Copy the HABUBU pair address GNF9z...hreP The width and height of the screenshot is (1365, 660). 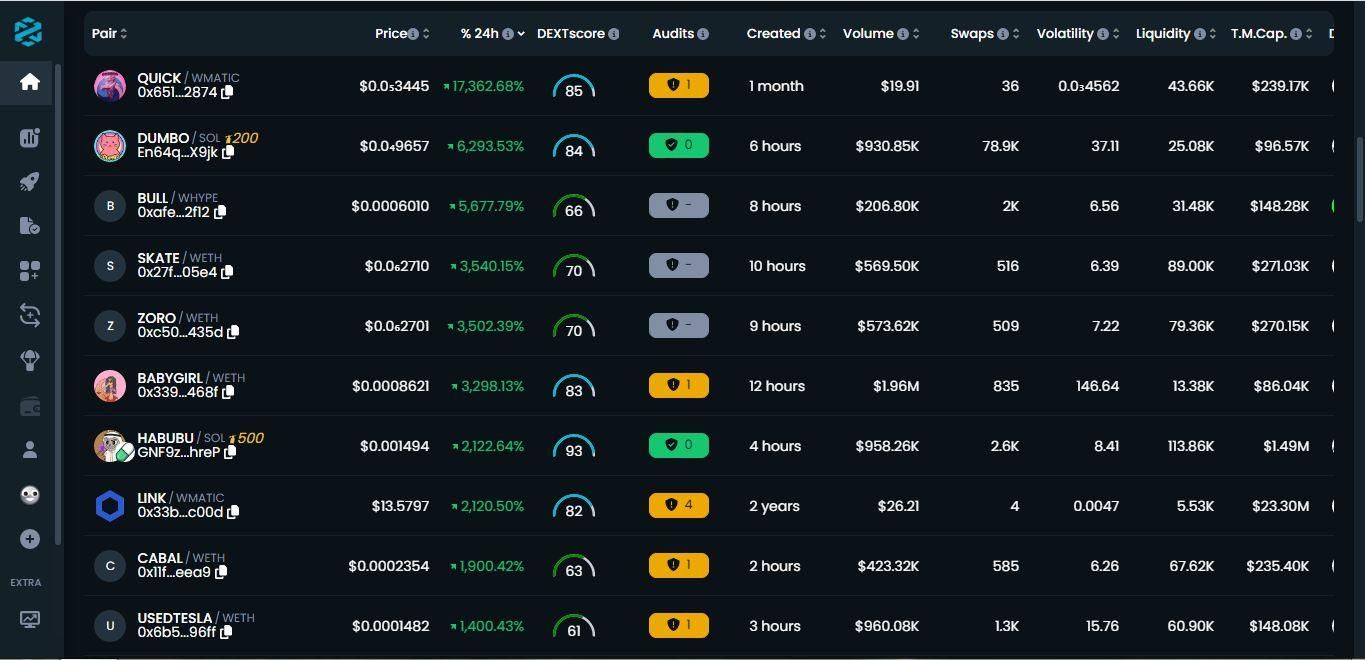230,452
